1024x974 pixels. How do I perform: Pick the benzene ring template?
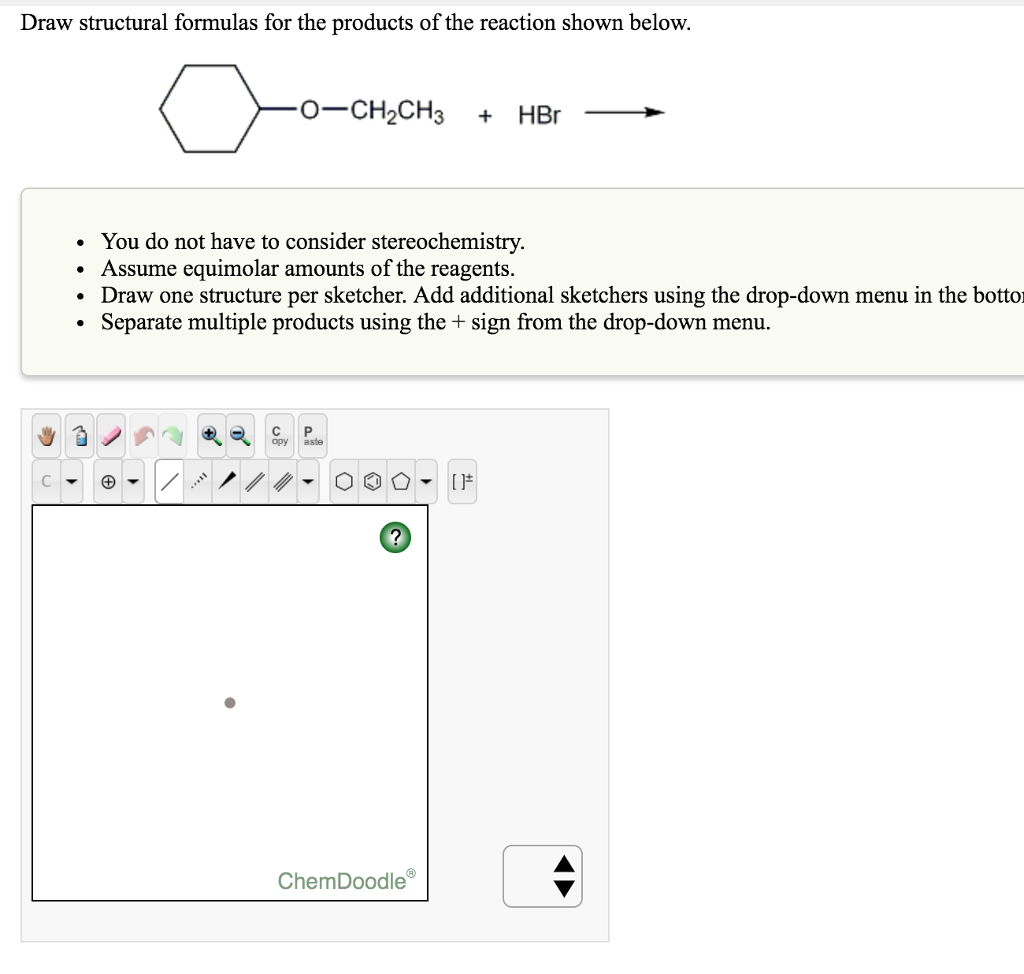pyautogui.click(x=373, y=480)
